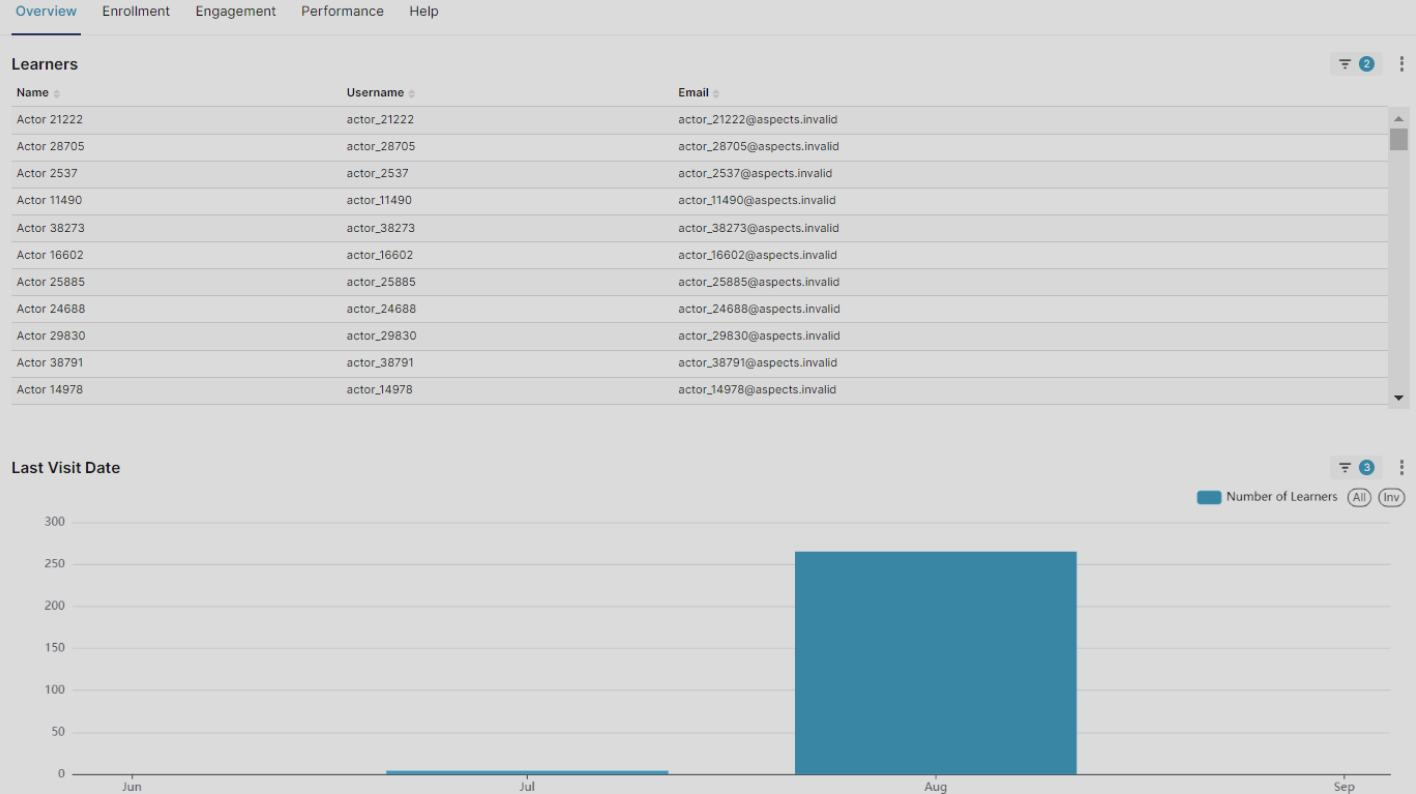Click the large Aug bar in chart
This screenshot has width=1416, height=794.
936,663
